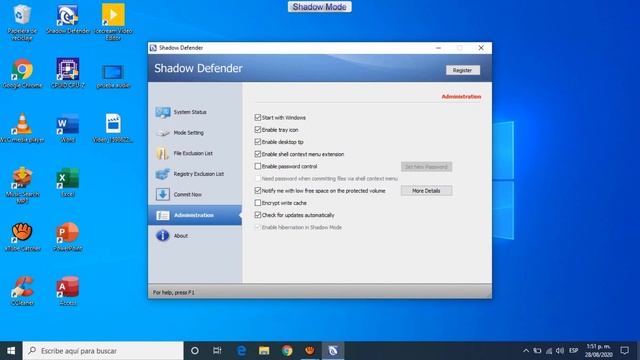This screenshot has height=360, width=640.
Task: Go to the System Status tab
Action: (x=195, y=112)
